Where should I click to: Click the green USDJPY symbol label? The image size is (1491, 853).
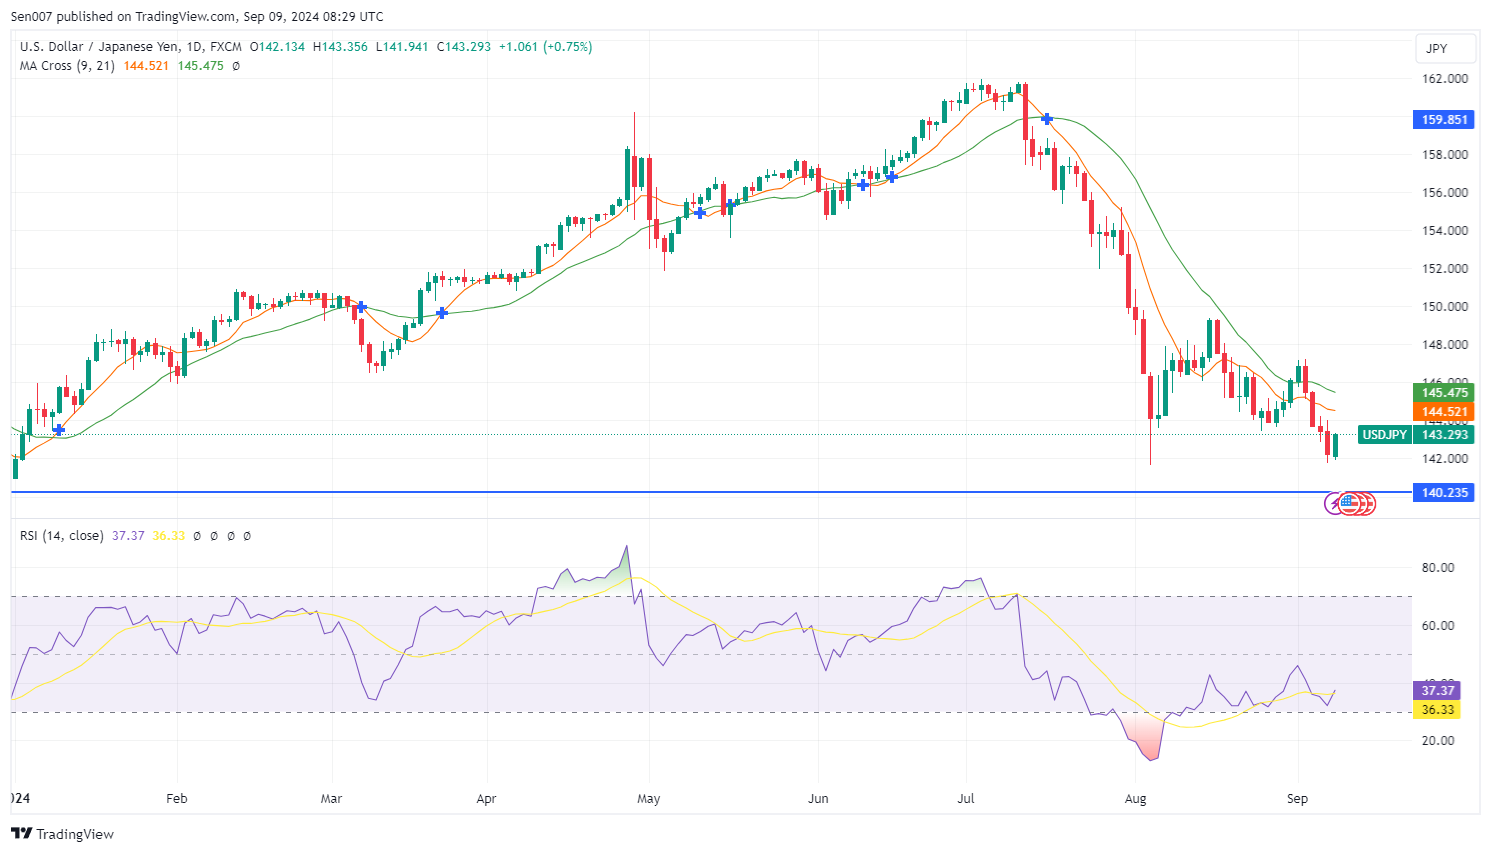click(x=1385, y=435)
